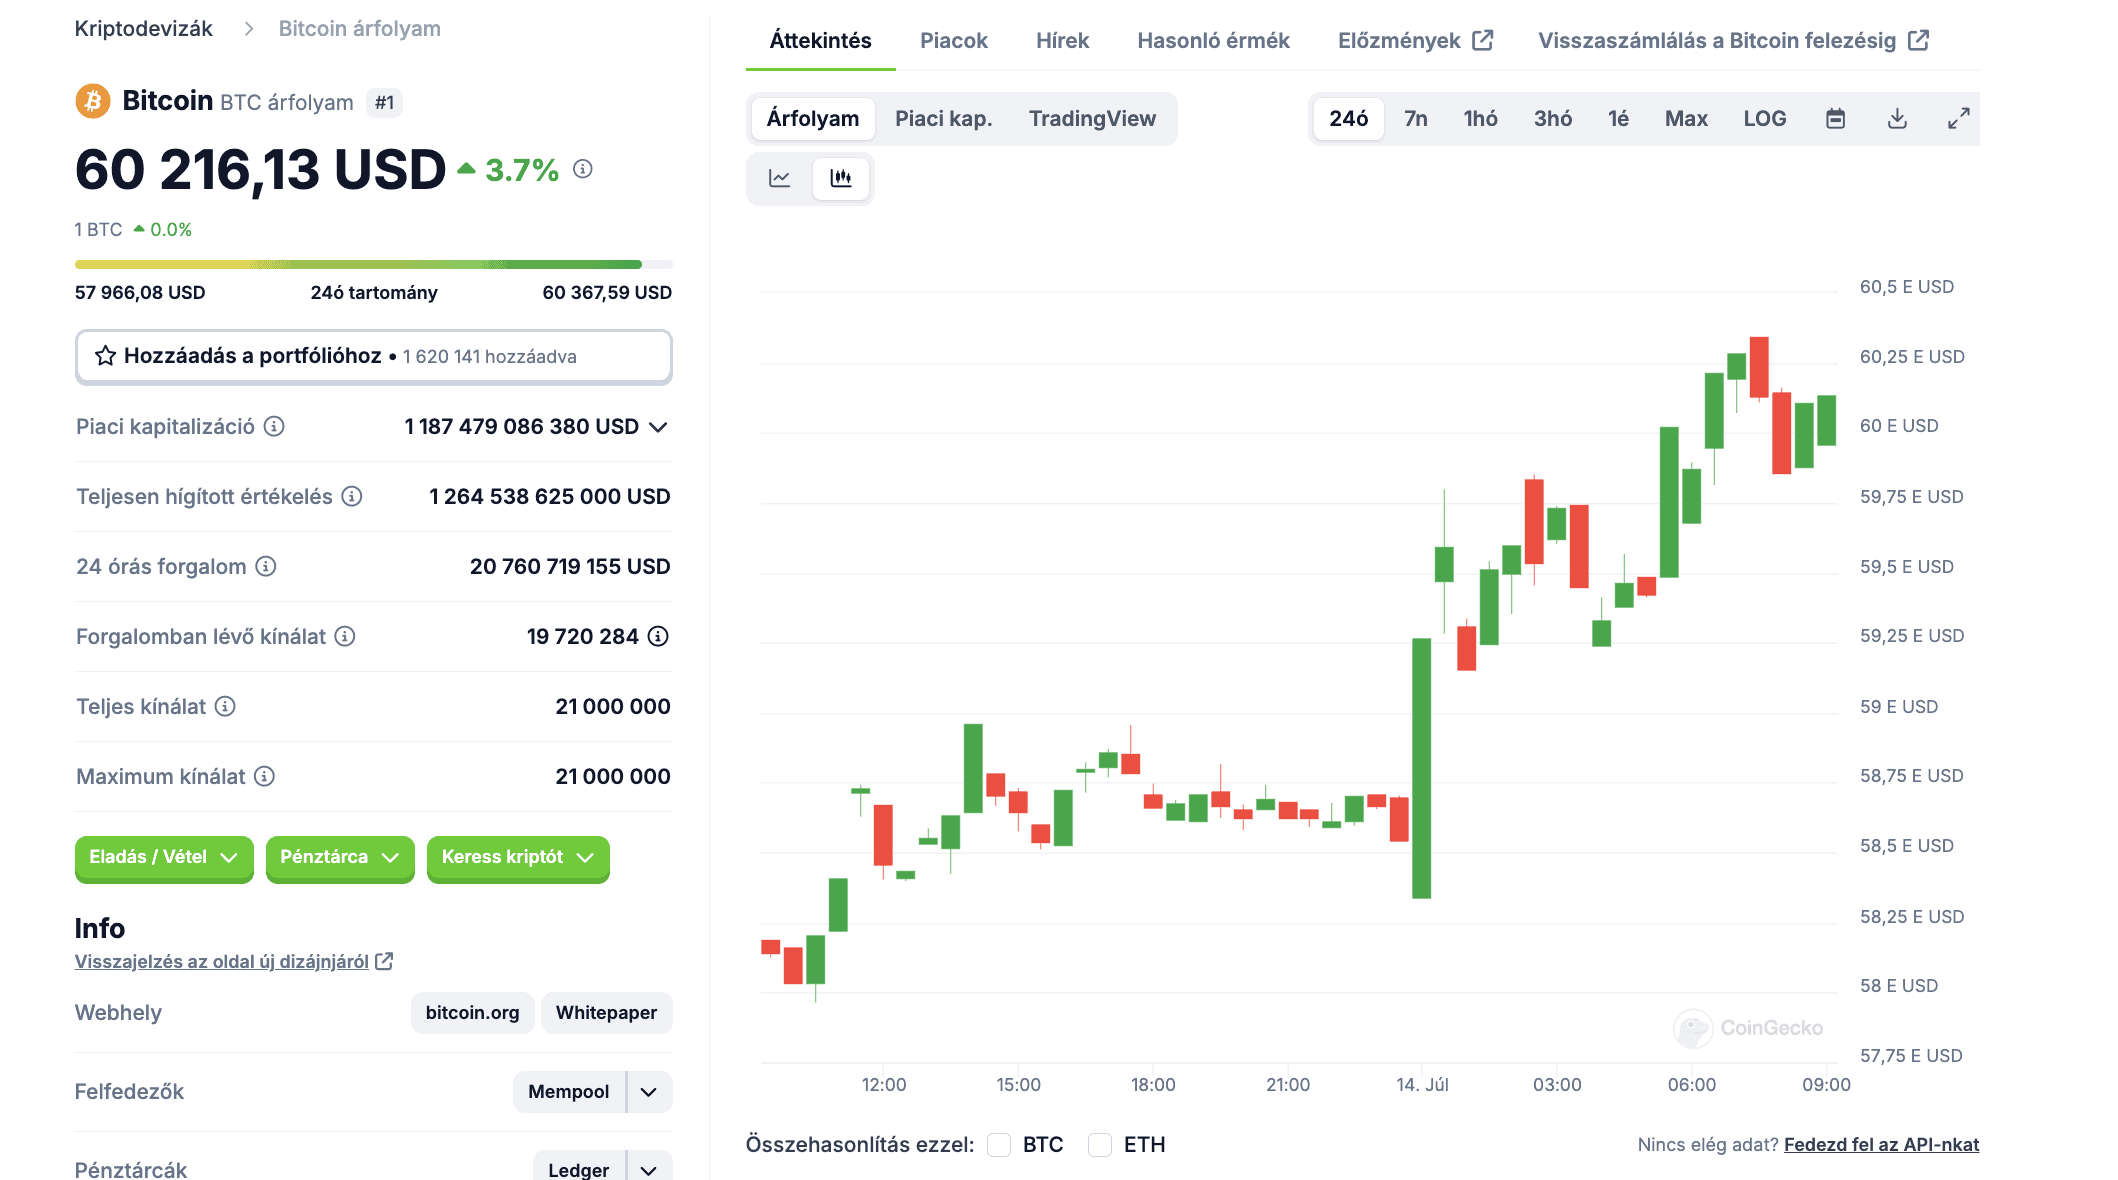Open the Piacok tab

click(954, 41)
